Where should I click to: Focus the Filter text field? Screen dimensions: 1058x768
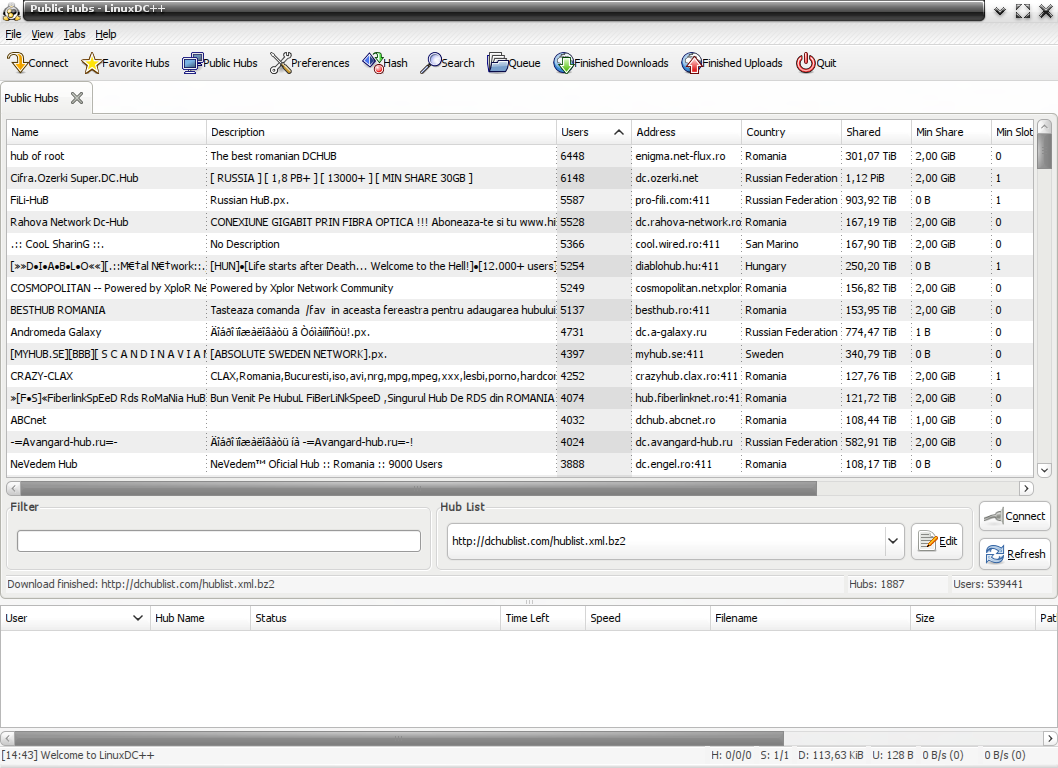219,541
